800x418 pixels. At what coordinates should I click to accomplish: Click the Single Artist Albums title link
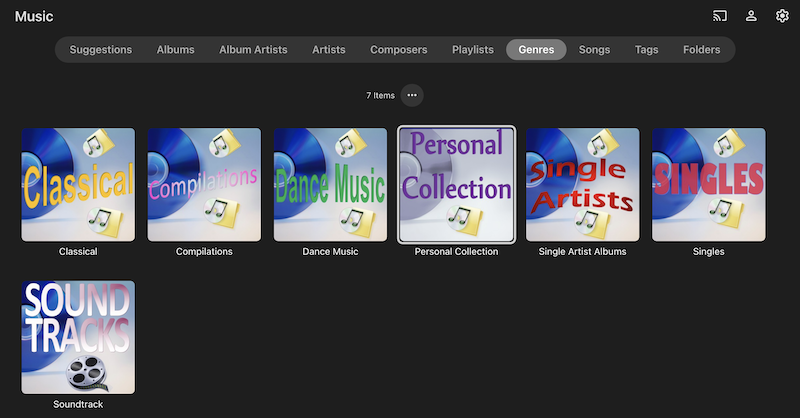(583, 252)
